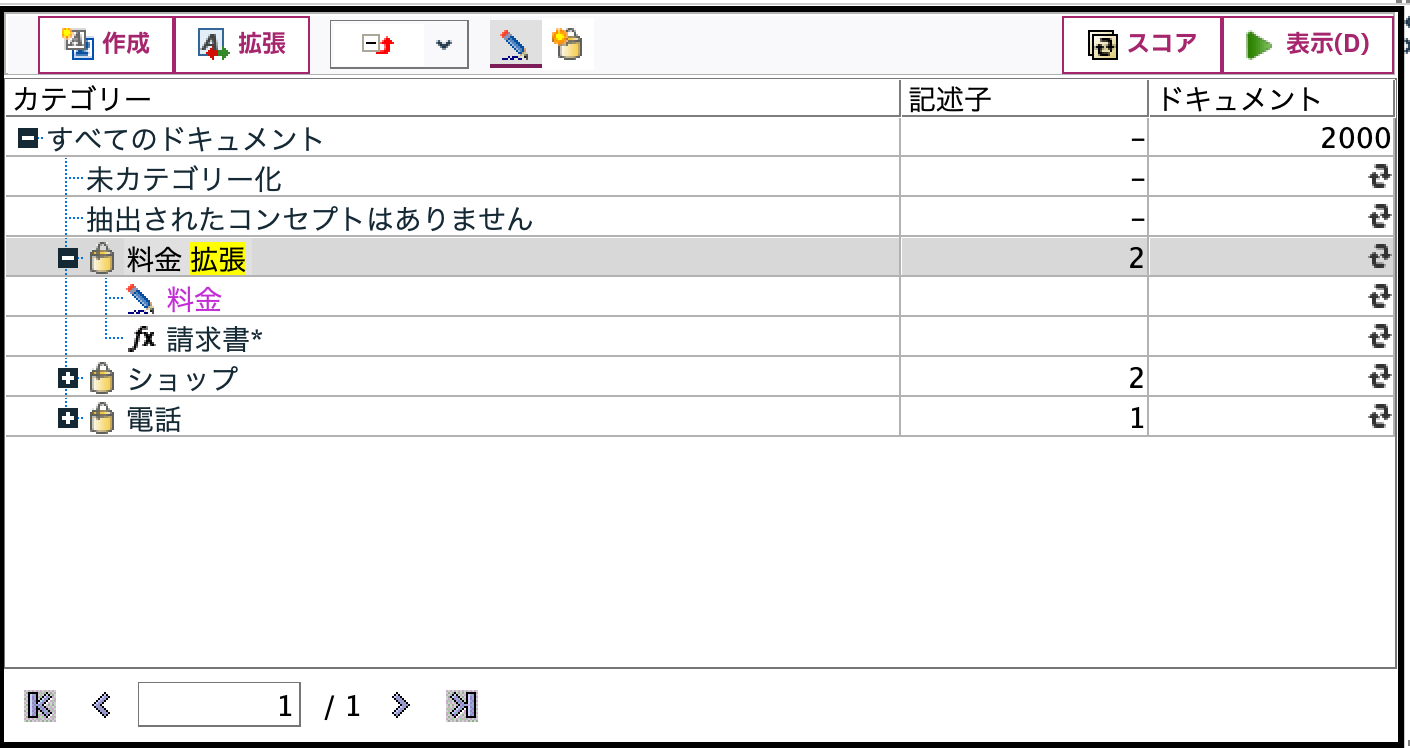Click the green 表示(D) play icon
This screenshot has width=1410, height=748.
tap(1259, 42)
